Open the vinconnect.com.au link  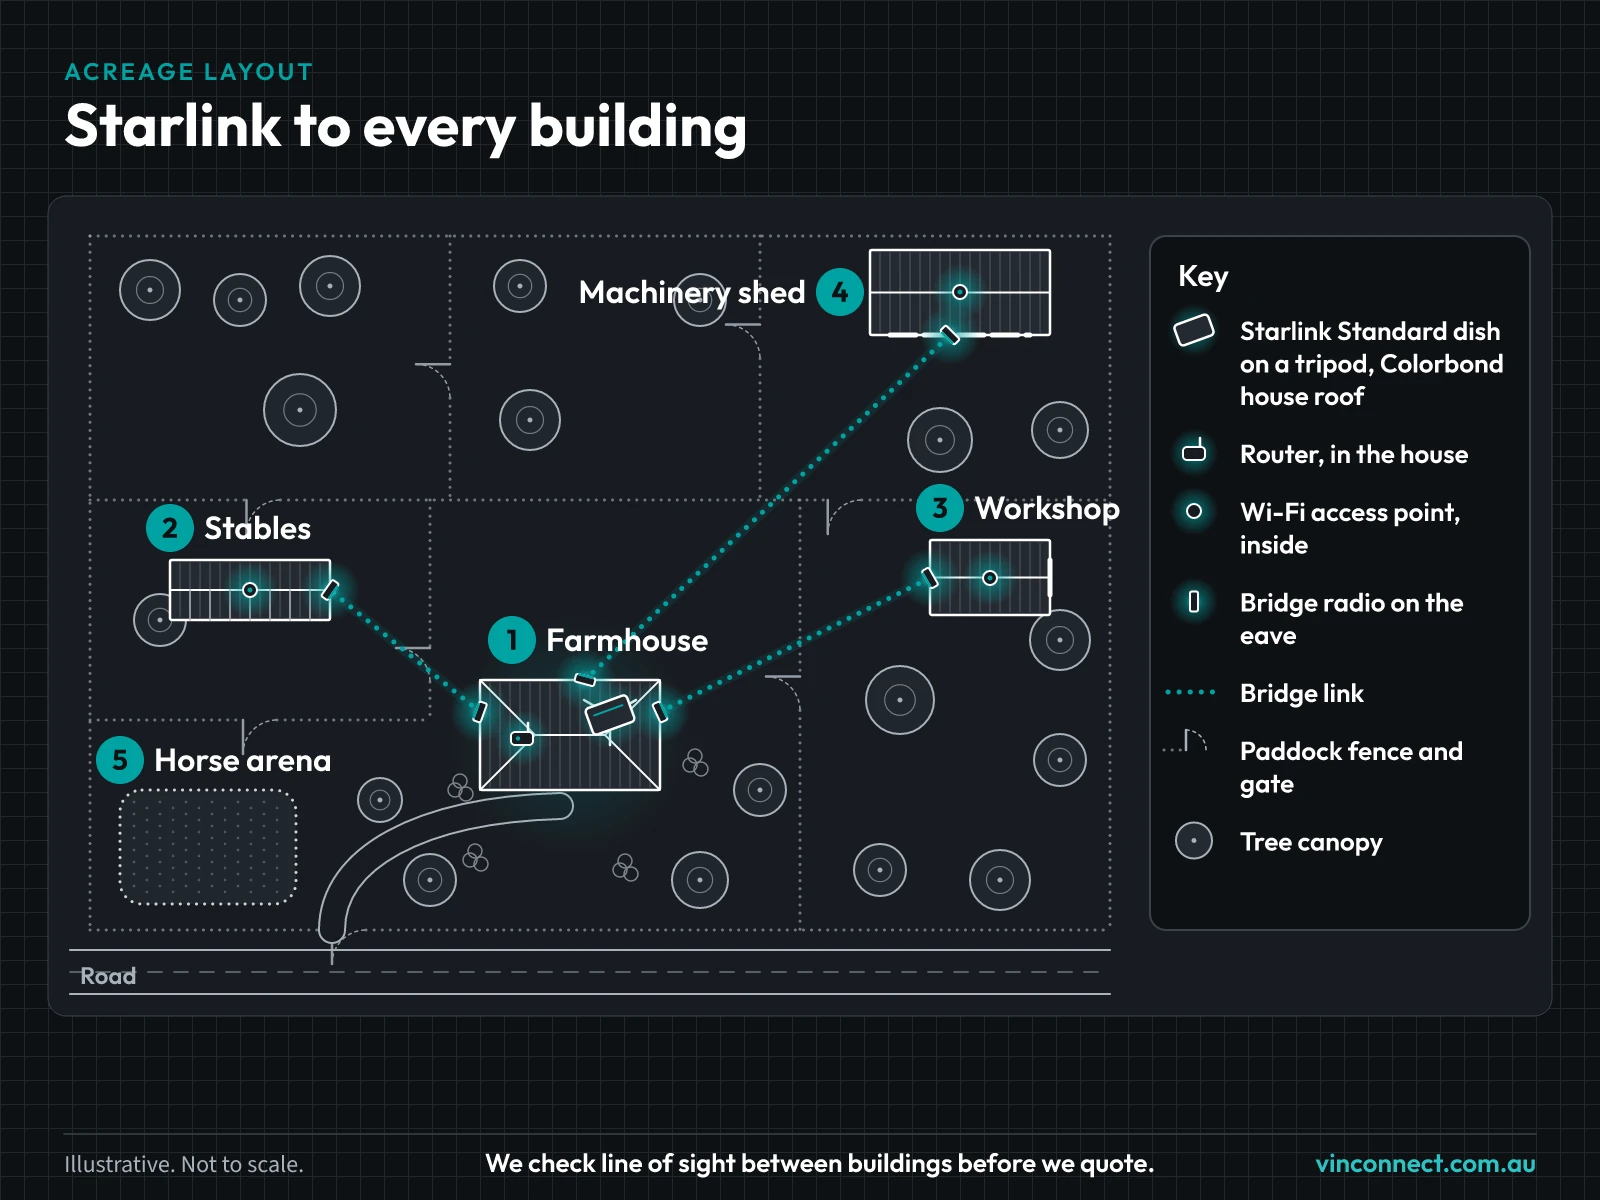(x=1425, y=1163)
